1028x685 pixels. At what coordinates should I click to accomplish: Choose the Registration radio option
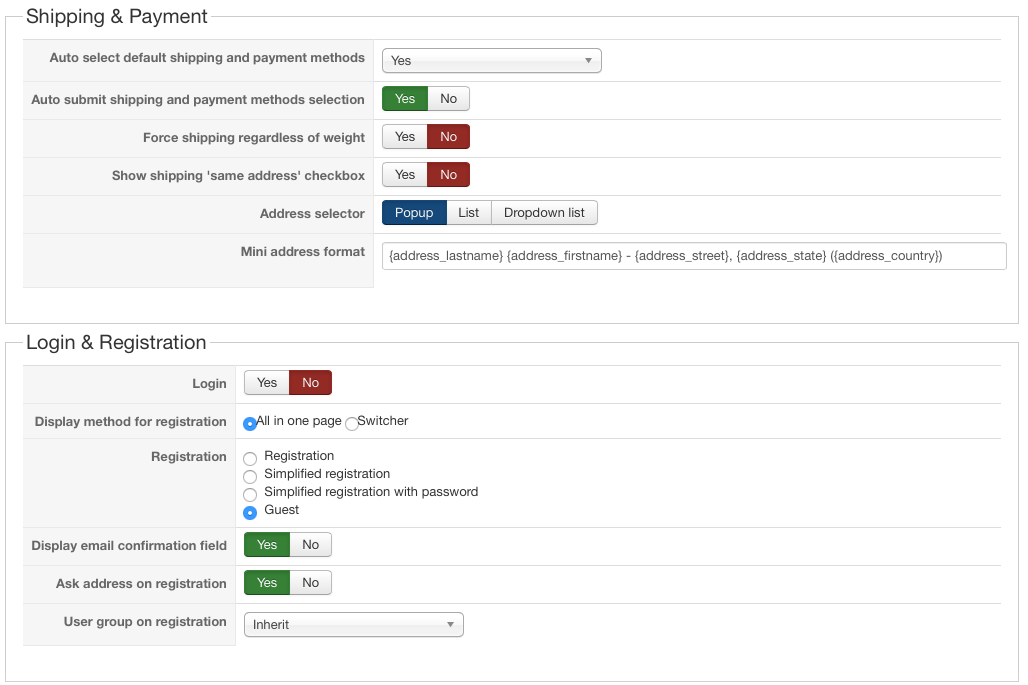pos(250,458)
